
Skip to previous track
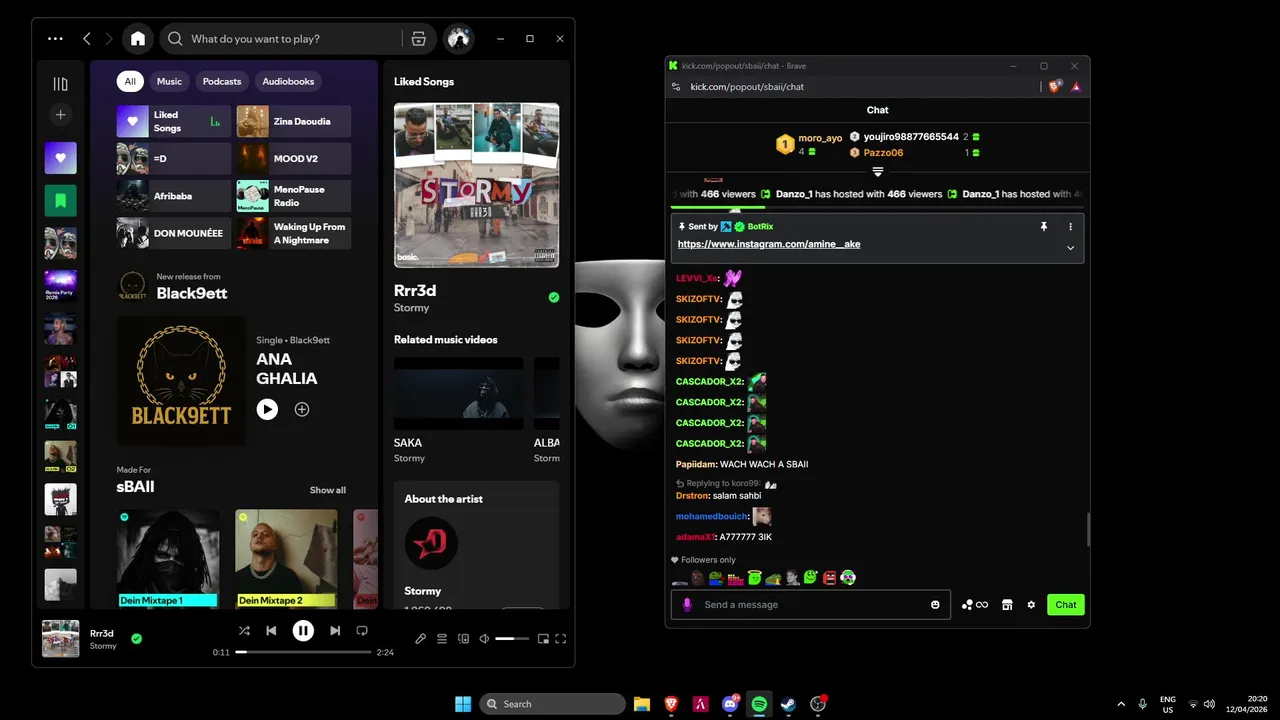pyautogui.click(x=271, y=631)
